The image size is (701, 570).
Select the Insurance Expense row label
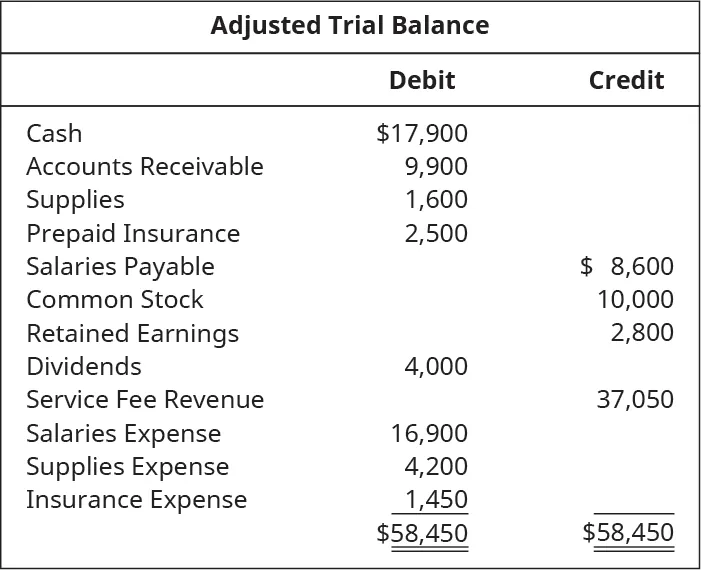click(136, 499)
